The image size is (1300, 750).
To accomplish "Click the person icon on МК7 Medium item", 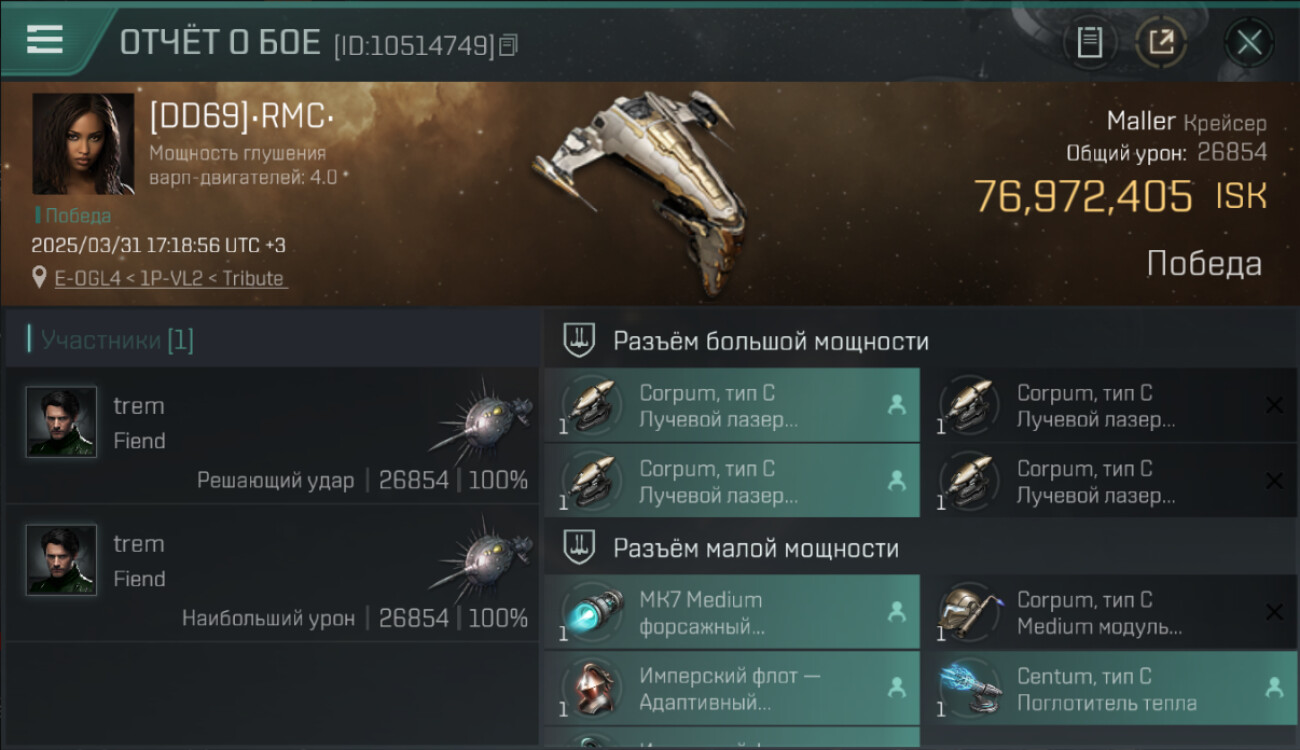I will pos(896,611).
